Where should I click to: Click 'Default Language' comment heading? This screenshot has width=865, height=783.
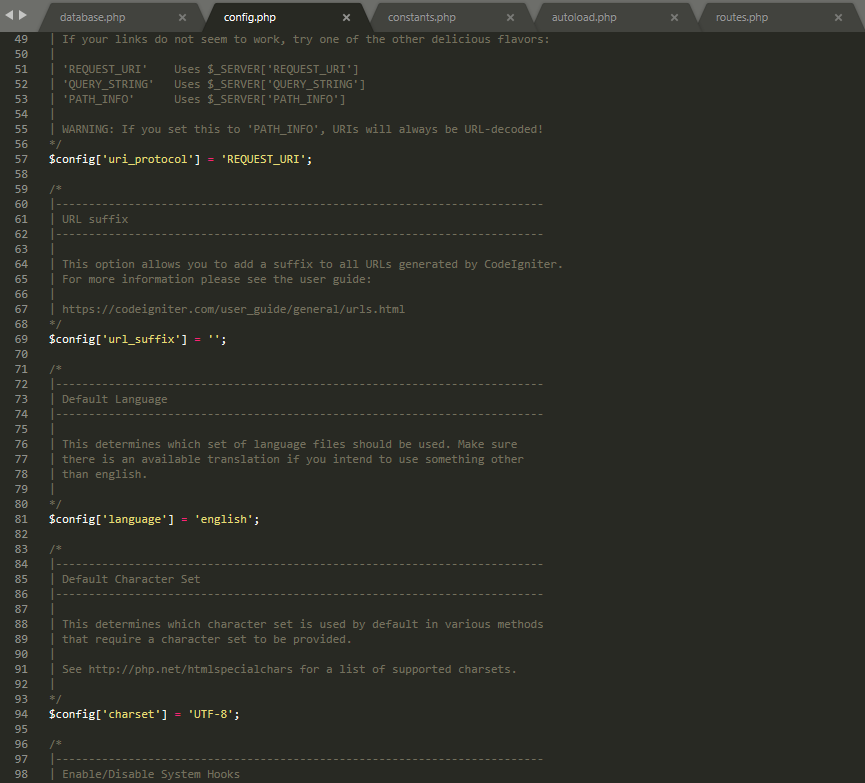pyautogui.click(x=114, y=400)
